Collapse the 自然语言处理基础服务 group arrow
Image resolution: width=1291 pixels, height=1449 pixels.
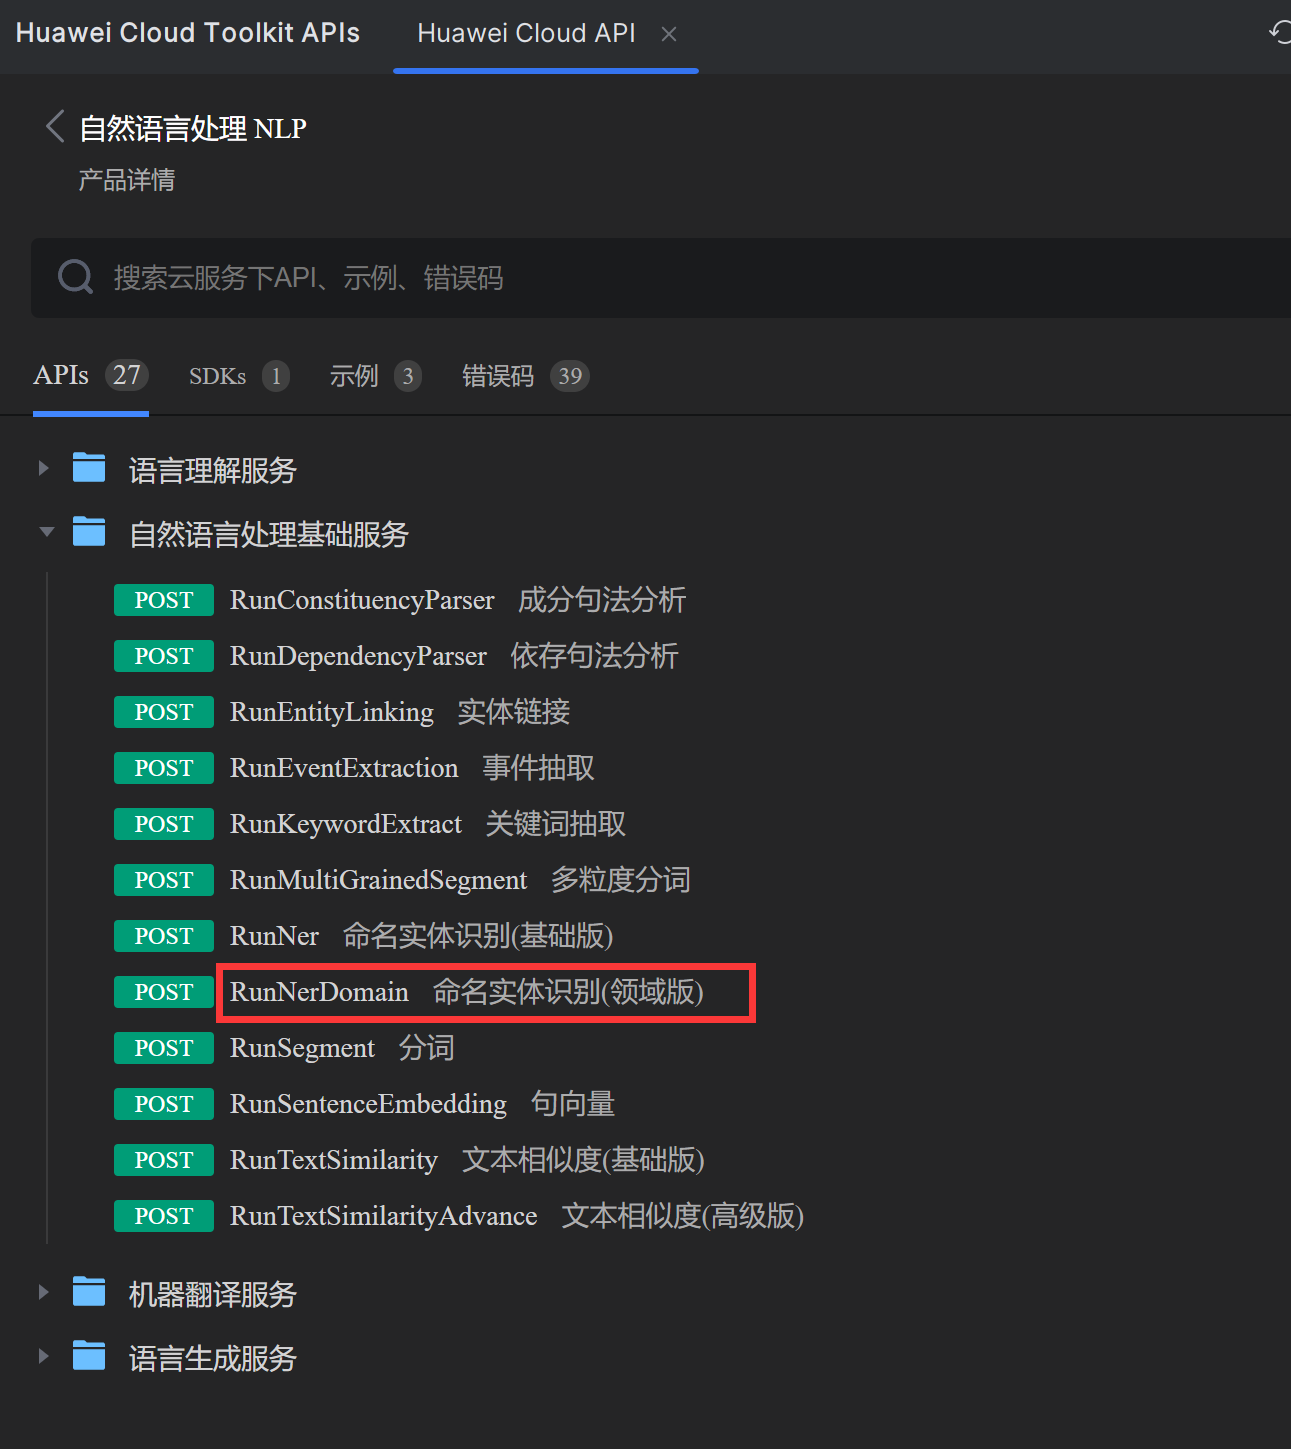(46, 532)
